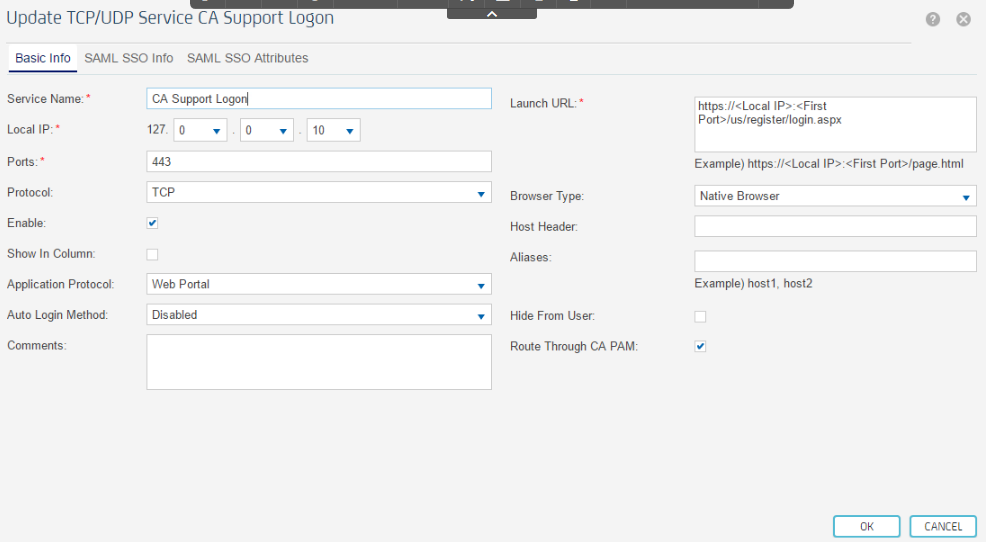The image size is (986, 542).
Task: Expand the Application Protocol Web Portal dropdown
Action: 319,284
